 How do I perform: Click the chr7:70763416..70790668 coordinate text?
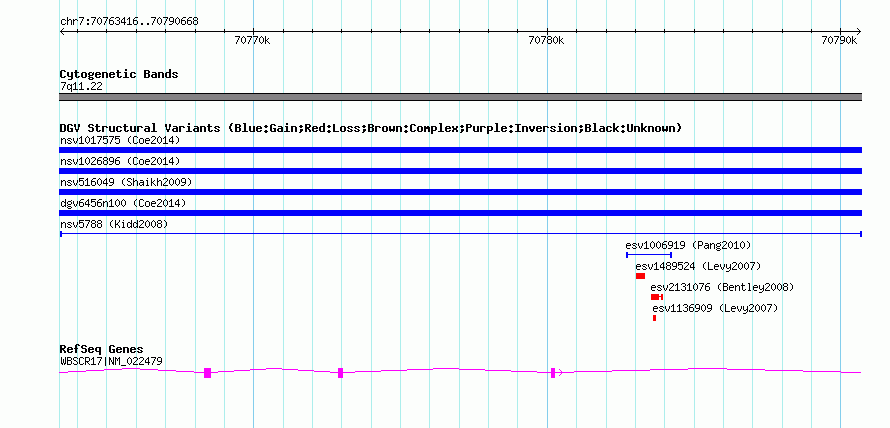pos(129,22)
